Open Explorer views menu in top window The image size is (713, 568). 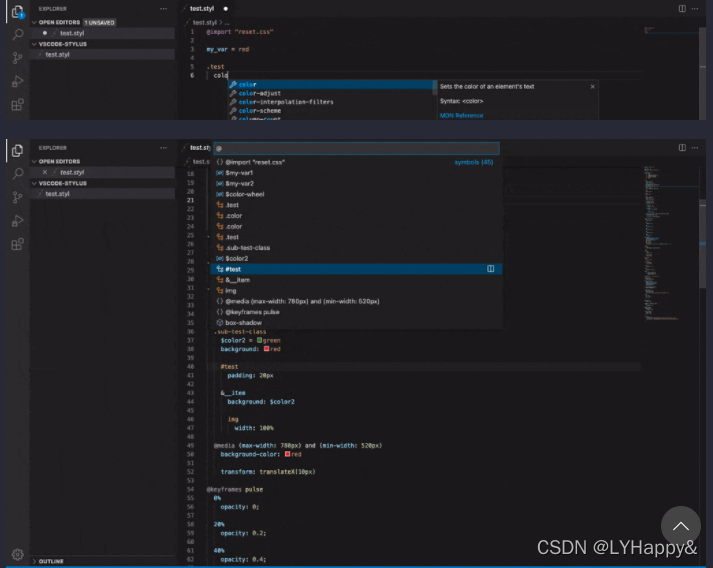163,9
